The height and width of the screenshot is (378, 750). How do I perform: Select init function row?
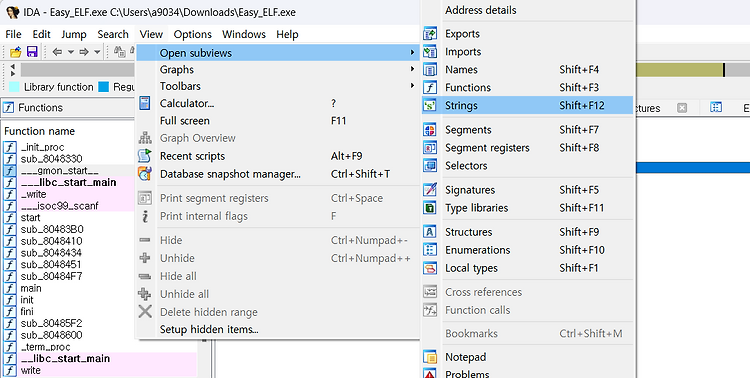coord(27,300)
